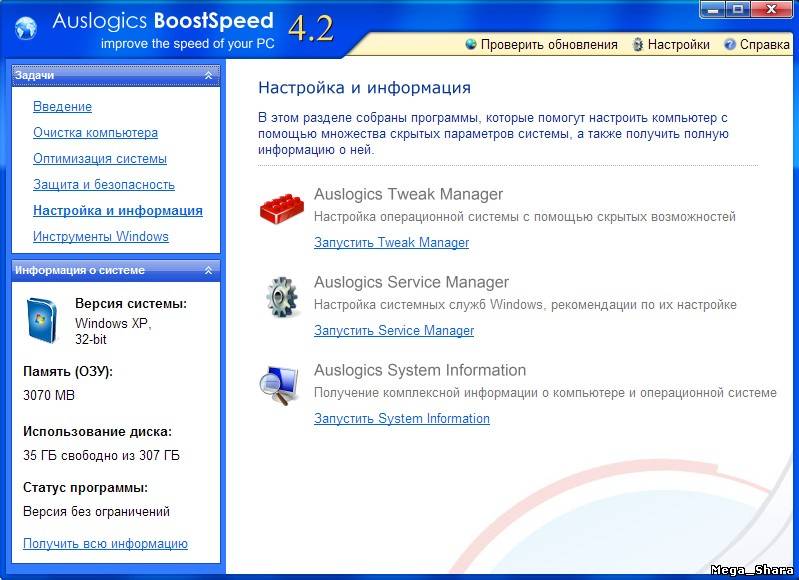Open Очистка компьютера section
The height and width of the screenshot is (580, 799).
pyautogui.click(x=95, y=133)
